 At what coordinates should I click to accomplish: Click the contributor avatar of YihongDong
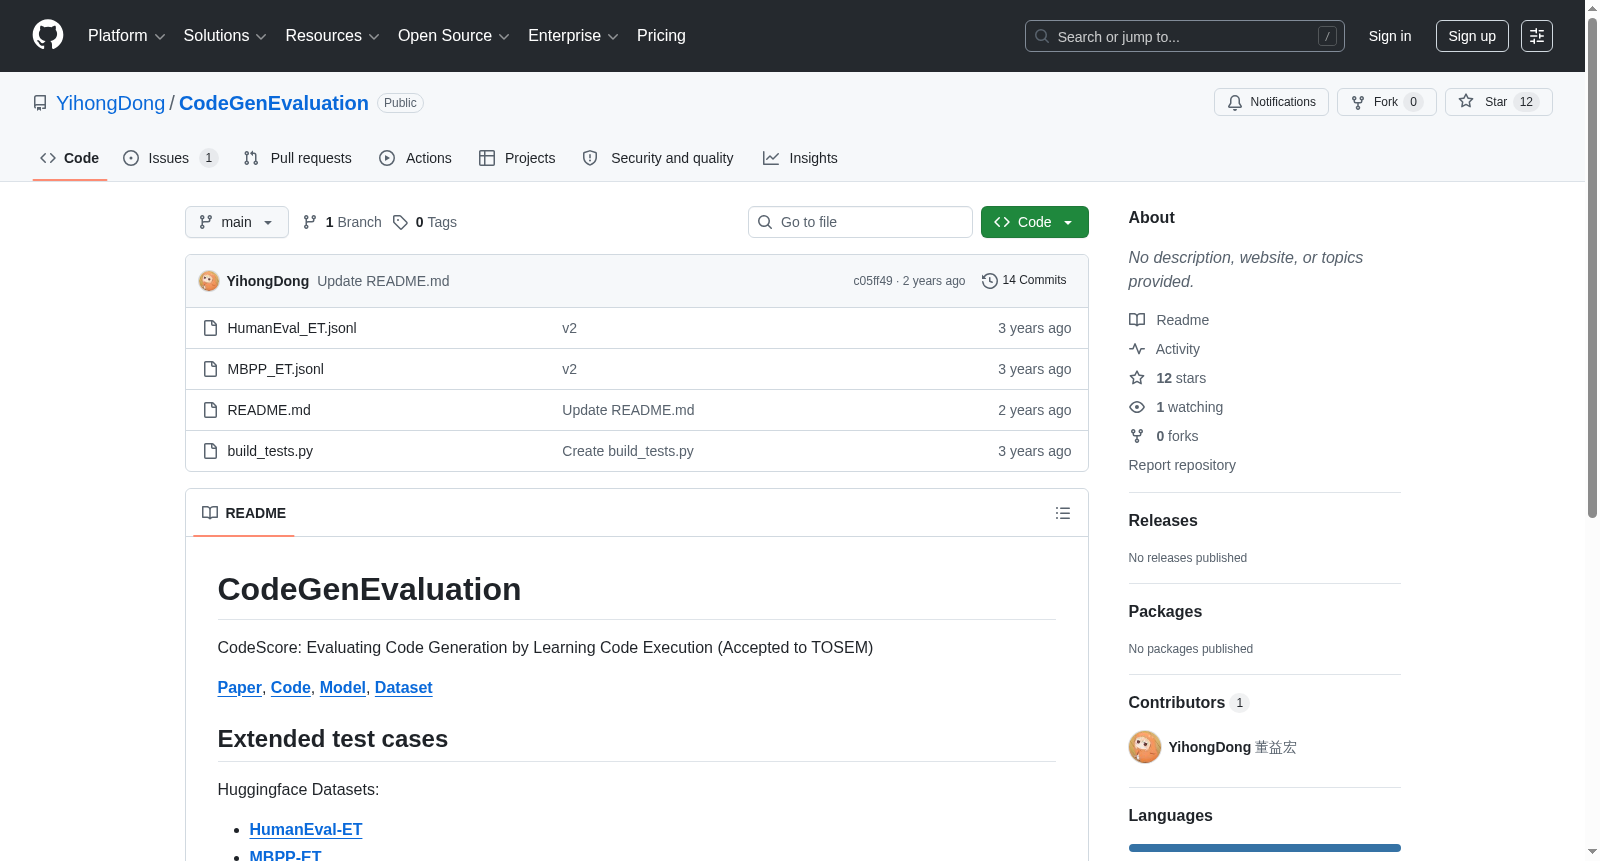[x=1145, y=747]
